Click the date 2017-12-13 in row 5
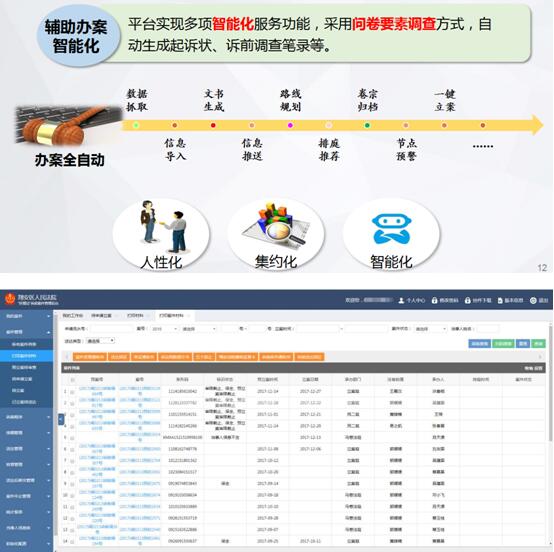554x552 pixels. 310,438
